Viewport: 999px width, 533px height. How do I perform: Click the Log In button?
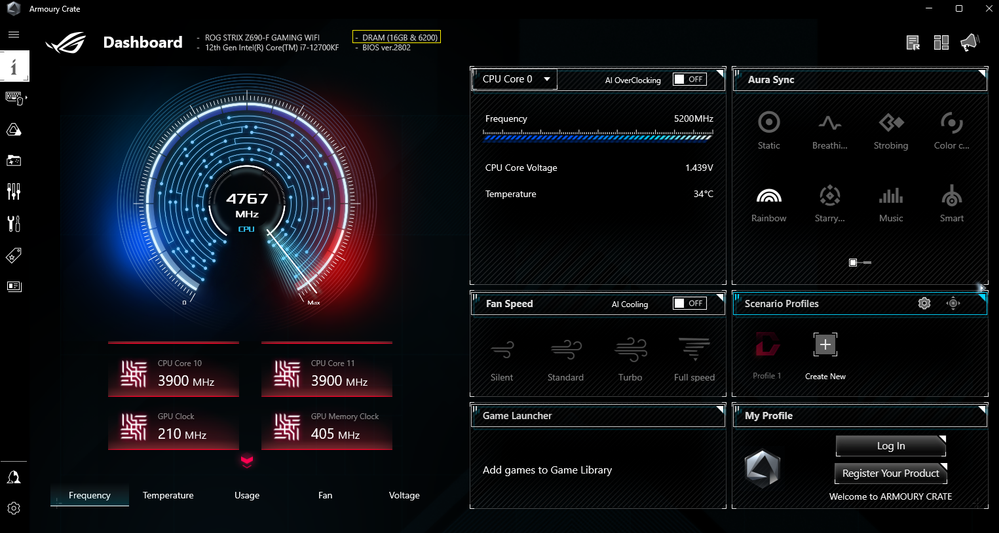pyautogui.click(x=891, y=446)
